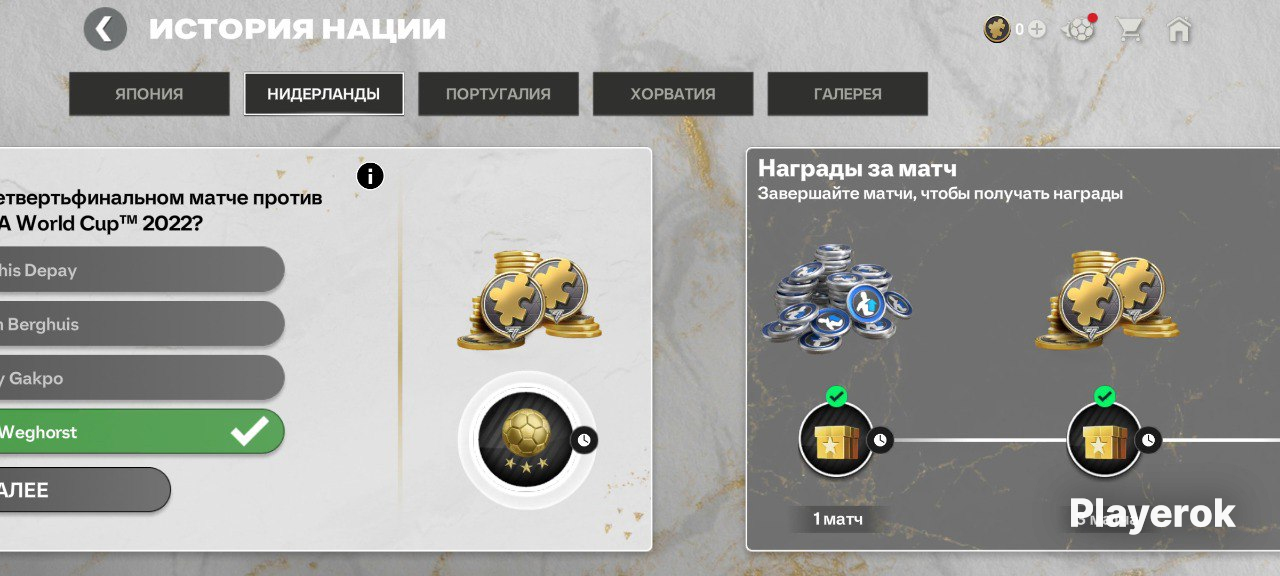Open the second gift box milestone reward
The image size is (1280, 576).
pos(1105,439)
